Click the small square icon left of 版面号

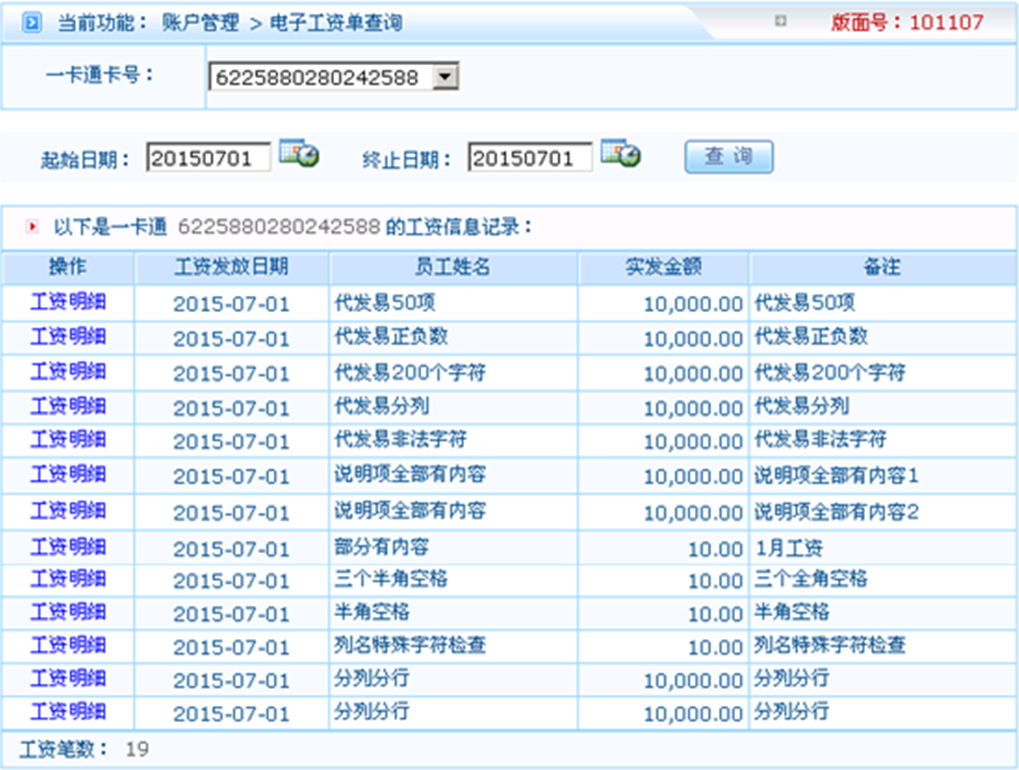pyautogui.click(x=781, y=21)
